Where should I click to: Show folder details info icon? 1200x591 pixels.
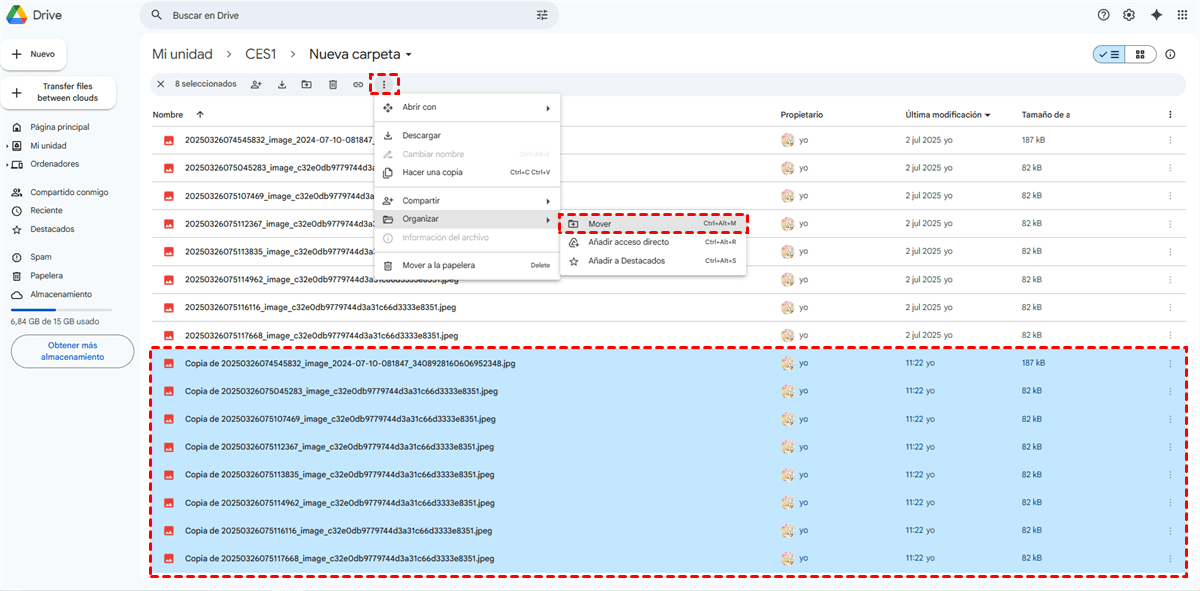tap(1170, 54)
